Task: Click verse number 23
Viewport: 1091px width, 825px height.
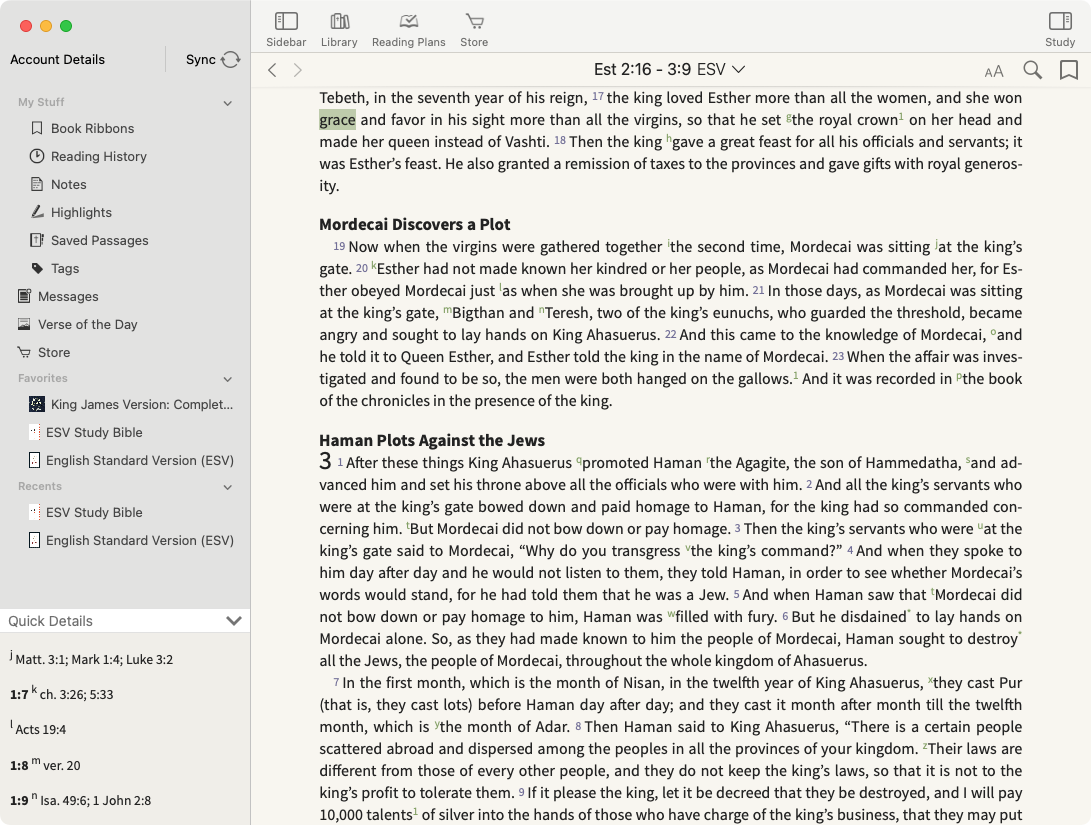Action: (x=838, y=356)
